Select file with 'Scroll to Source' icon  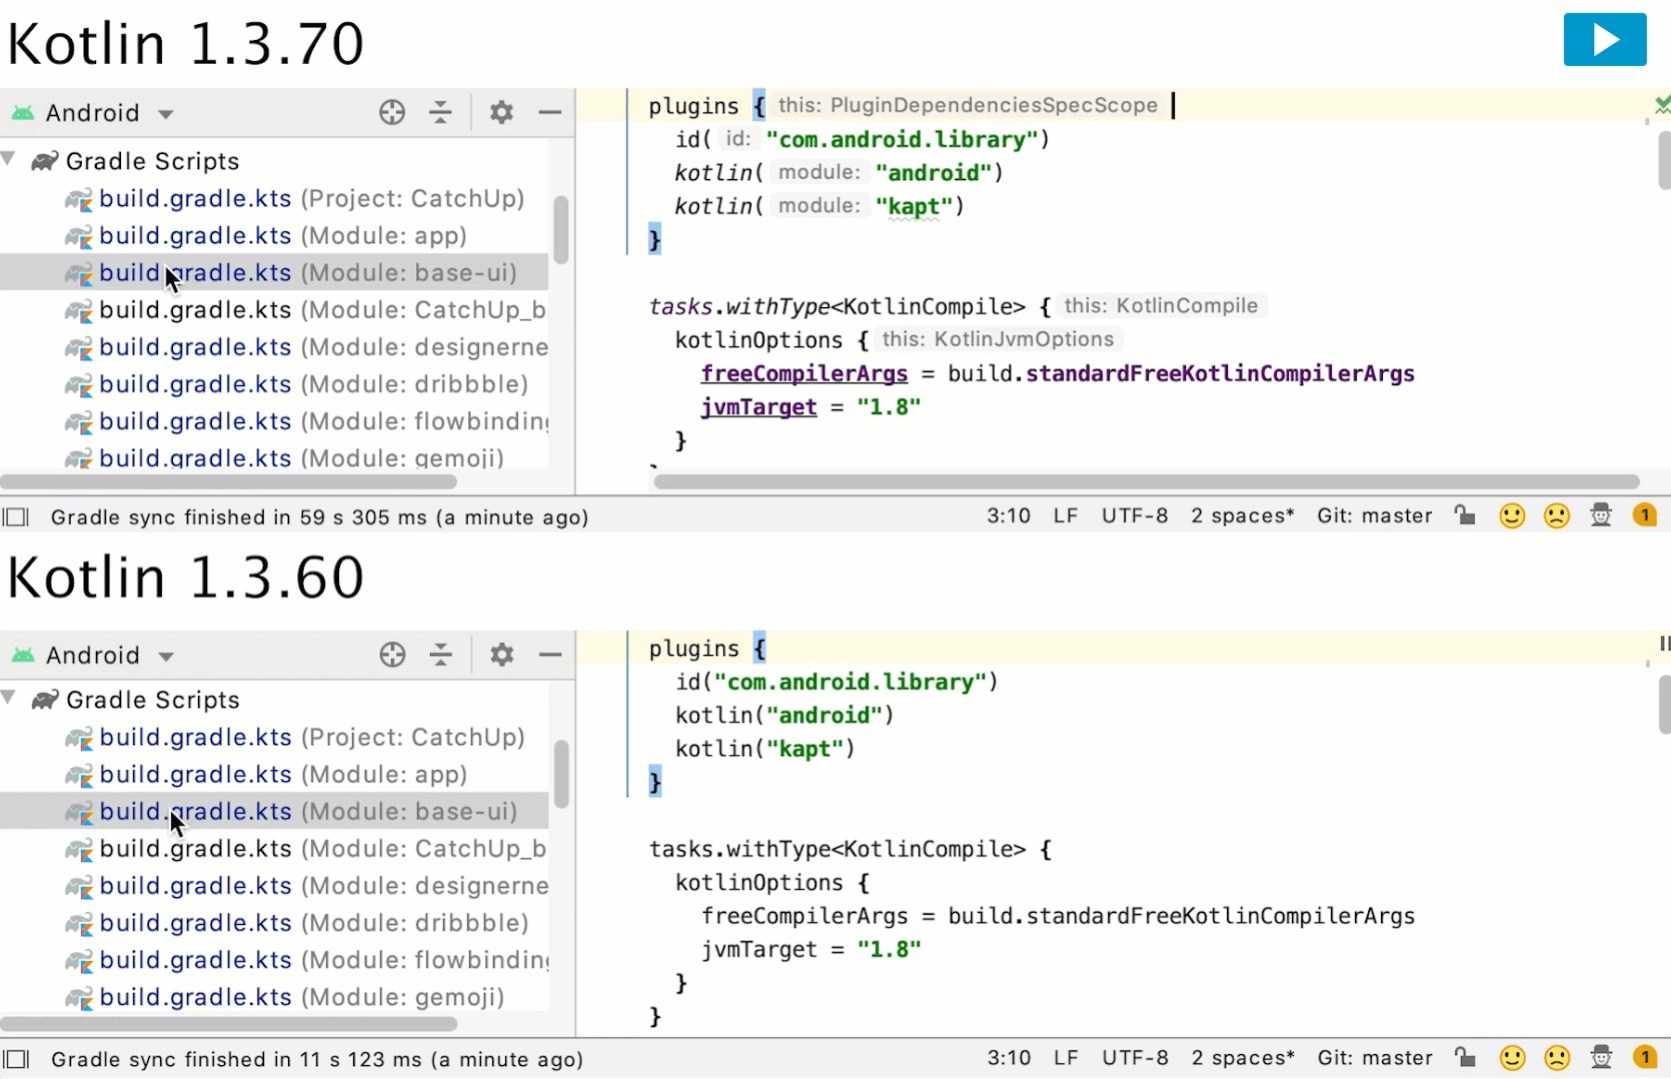[392, 112]
